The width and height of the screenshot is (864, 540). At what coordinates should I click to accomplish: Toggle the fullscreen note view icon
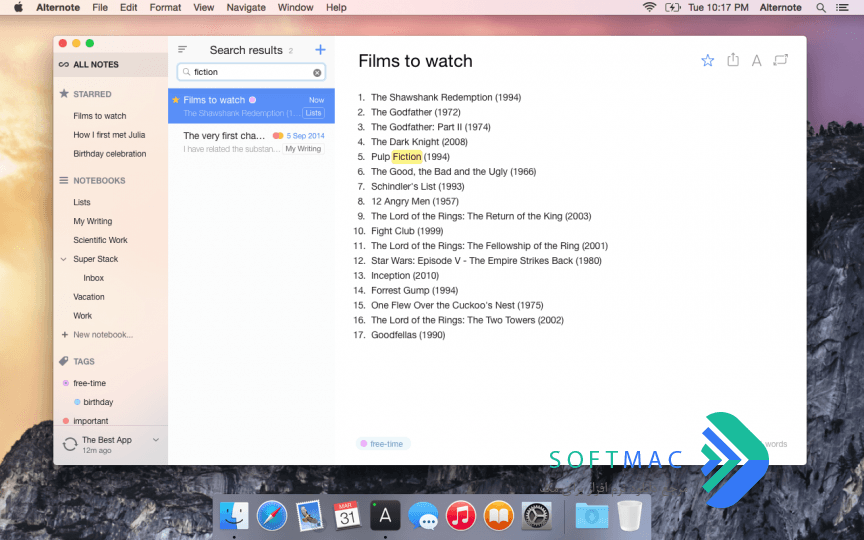(781, 60)
